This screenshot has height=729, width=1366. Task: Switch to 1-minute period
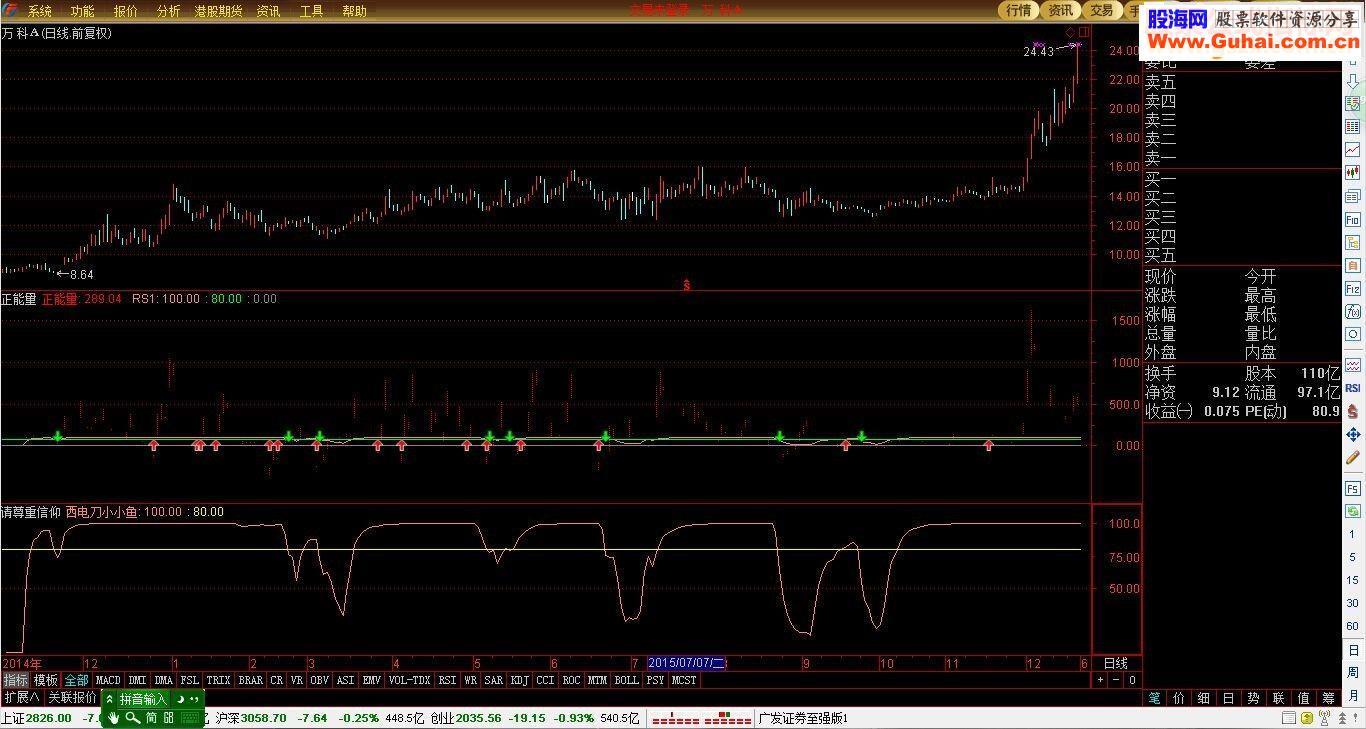[x=1352, y=534]
